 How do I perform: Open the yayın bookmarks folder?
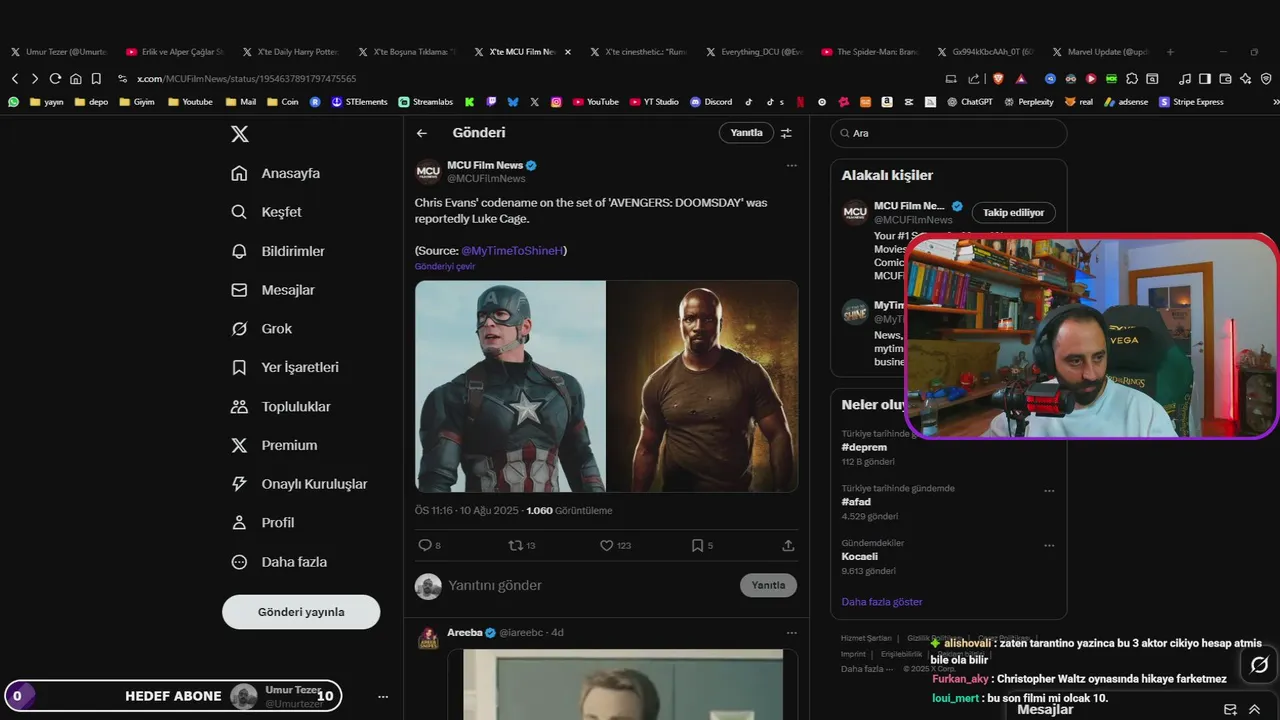tap(47, 102)
